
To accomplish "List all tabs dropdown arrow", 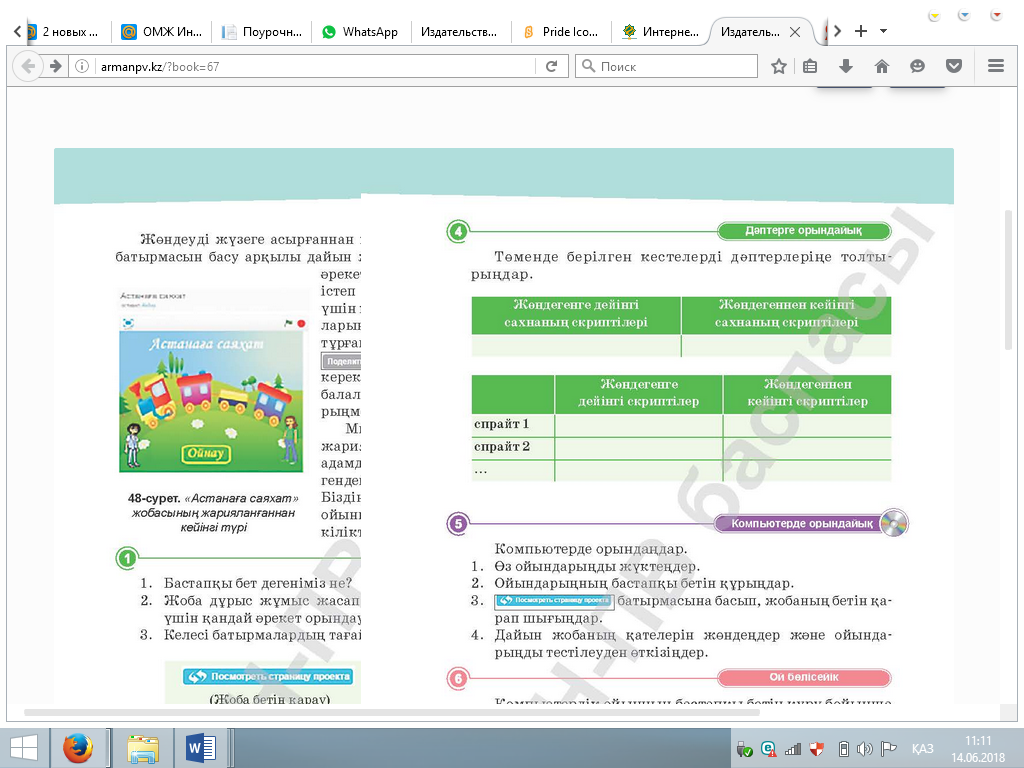I will 884,31.
